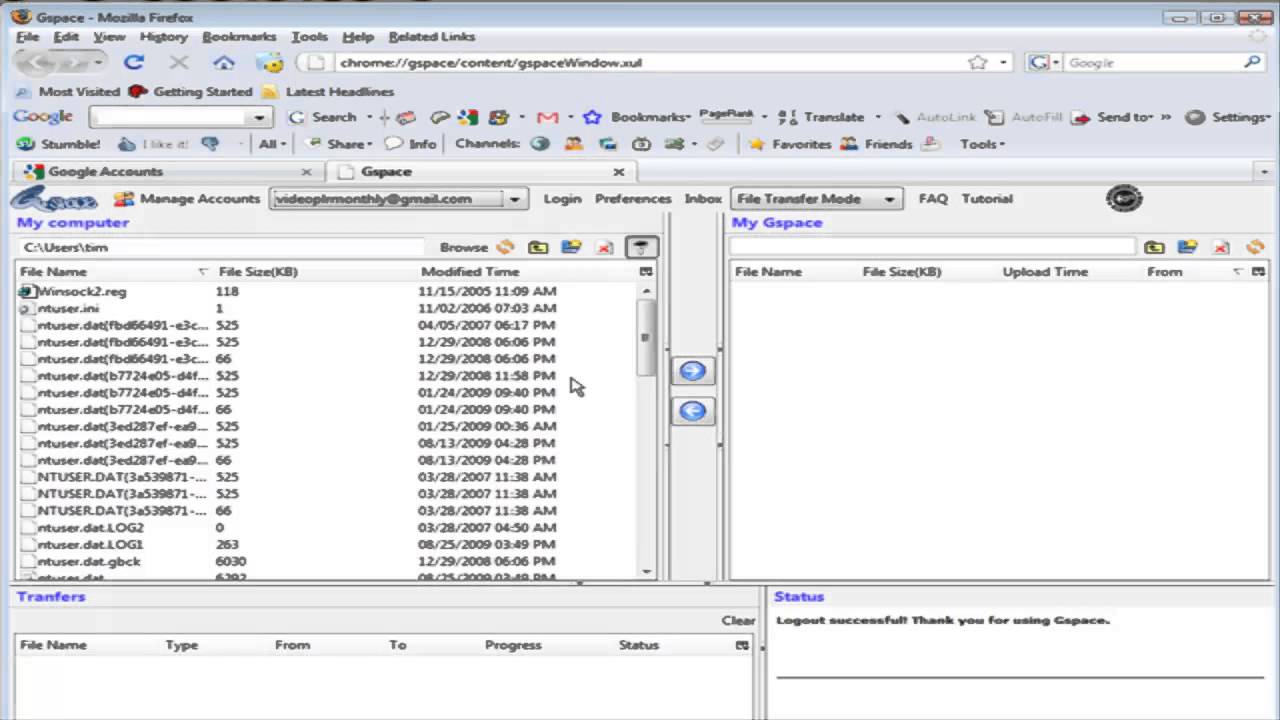Open column picker in My computer list
Viewport: 1280px width, 720px height.
[x=646, y=272]
